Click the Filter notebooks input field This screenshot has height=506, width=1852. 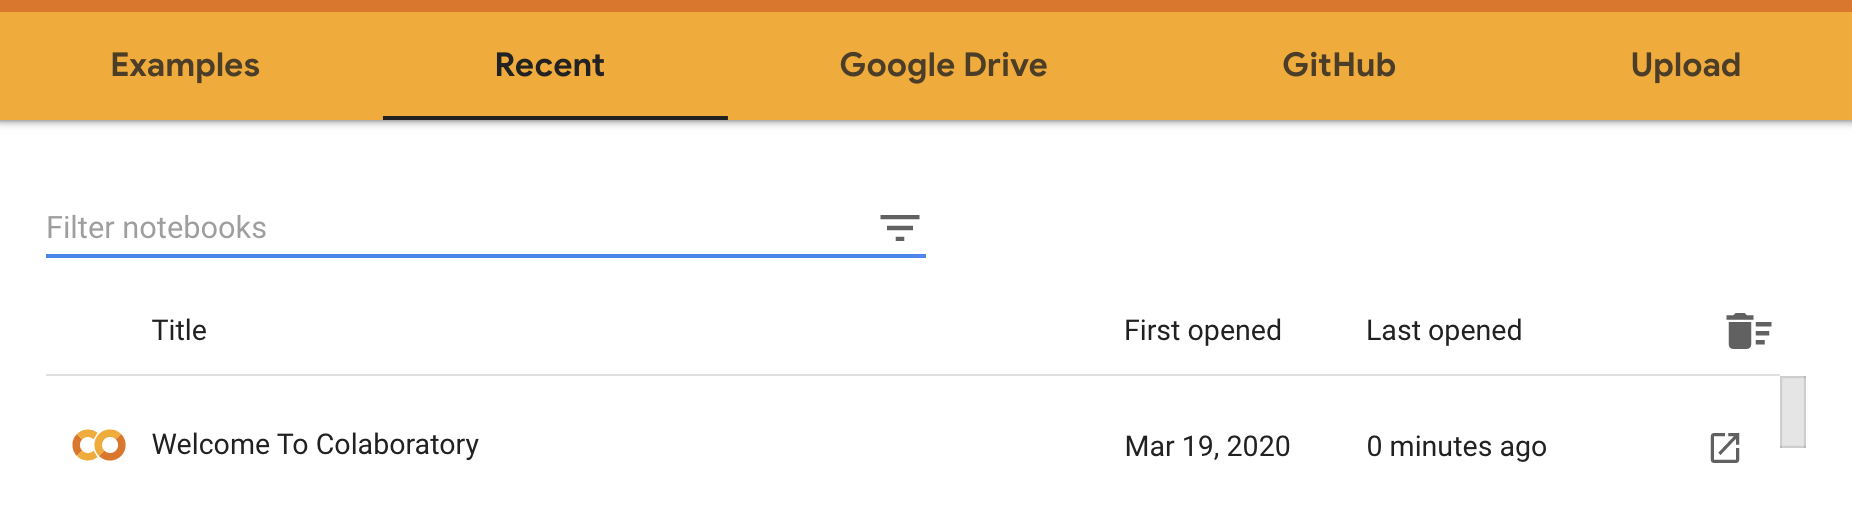click(x=460, y=228)
